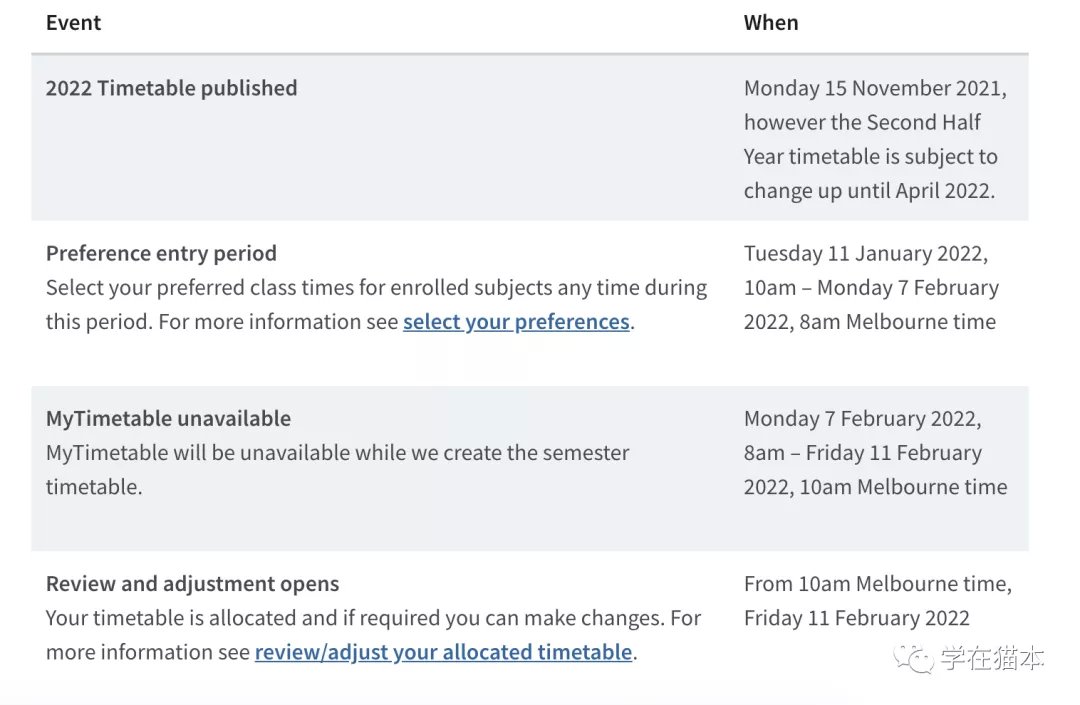Click the When column header

click(x=771, y=23)
